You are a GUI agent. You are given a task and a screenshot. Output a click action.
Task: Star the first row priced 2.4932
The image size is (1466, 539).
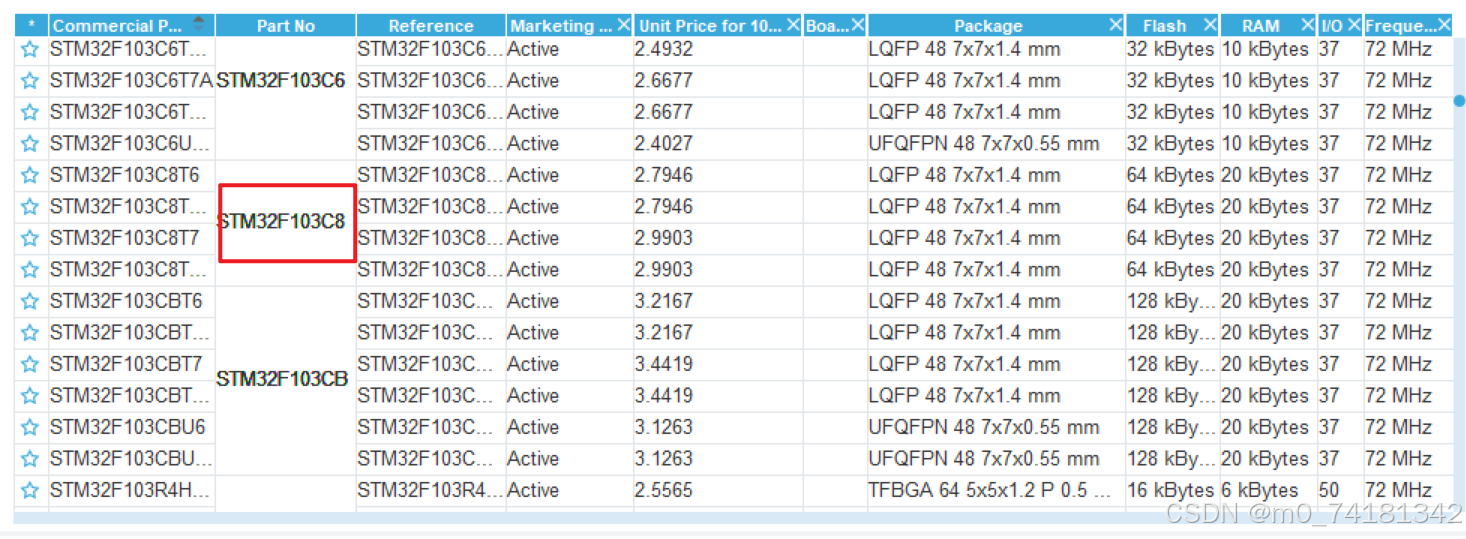pos(30,49)
